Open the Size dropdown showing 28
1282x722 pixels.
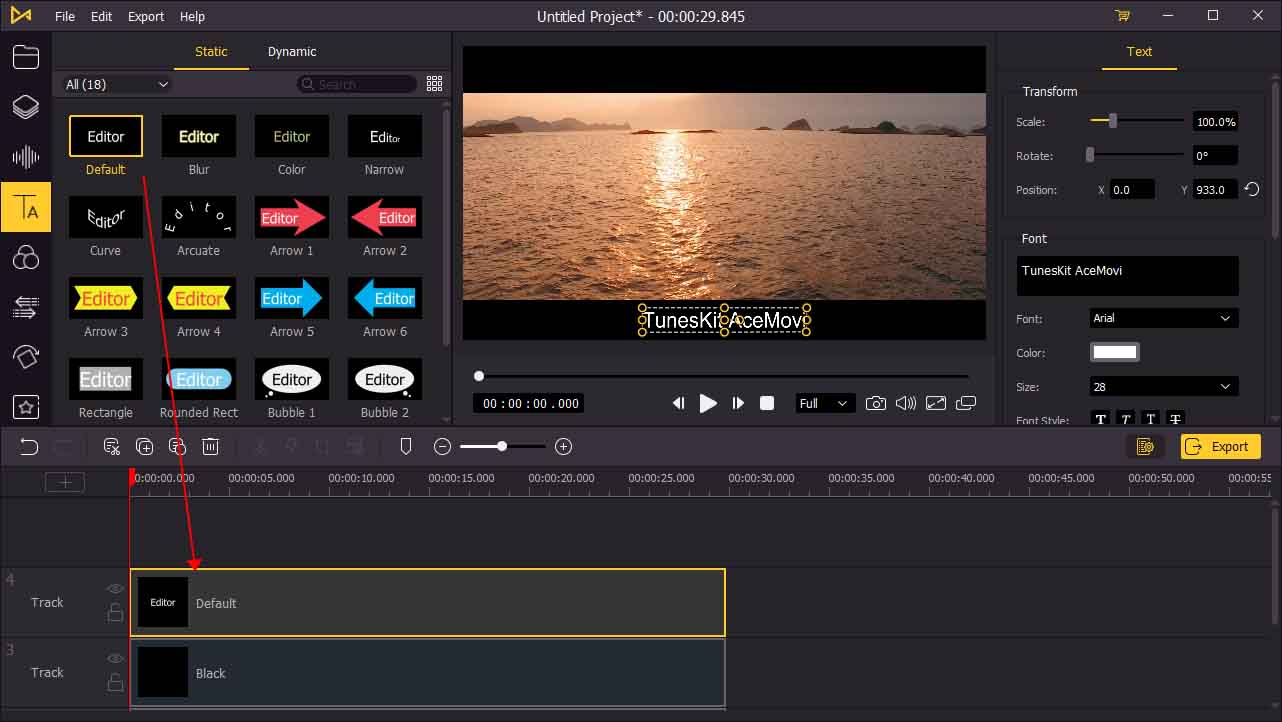[1163, 386]
